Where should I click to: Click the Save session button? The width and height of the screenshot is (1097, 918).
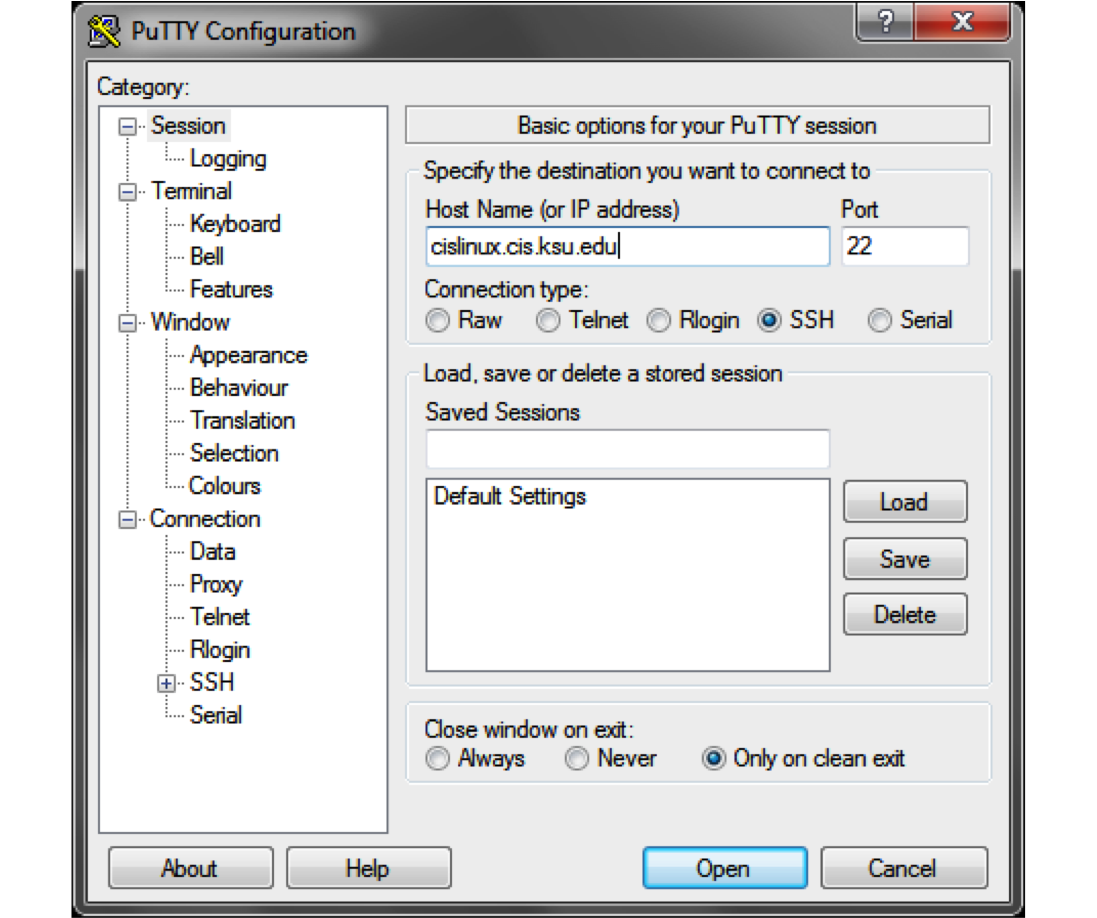click(905, 559)
